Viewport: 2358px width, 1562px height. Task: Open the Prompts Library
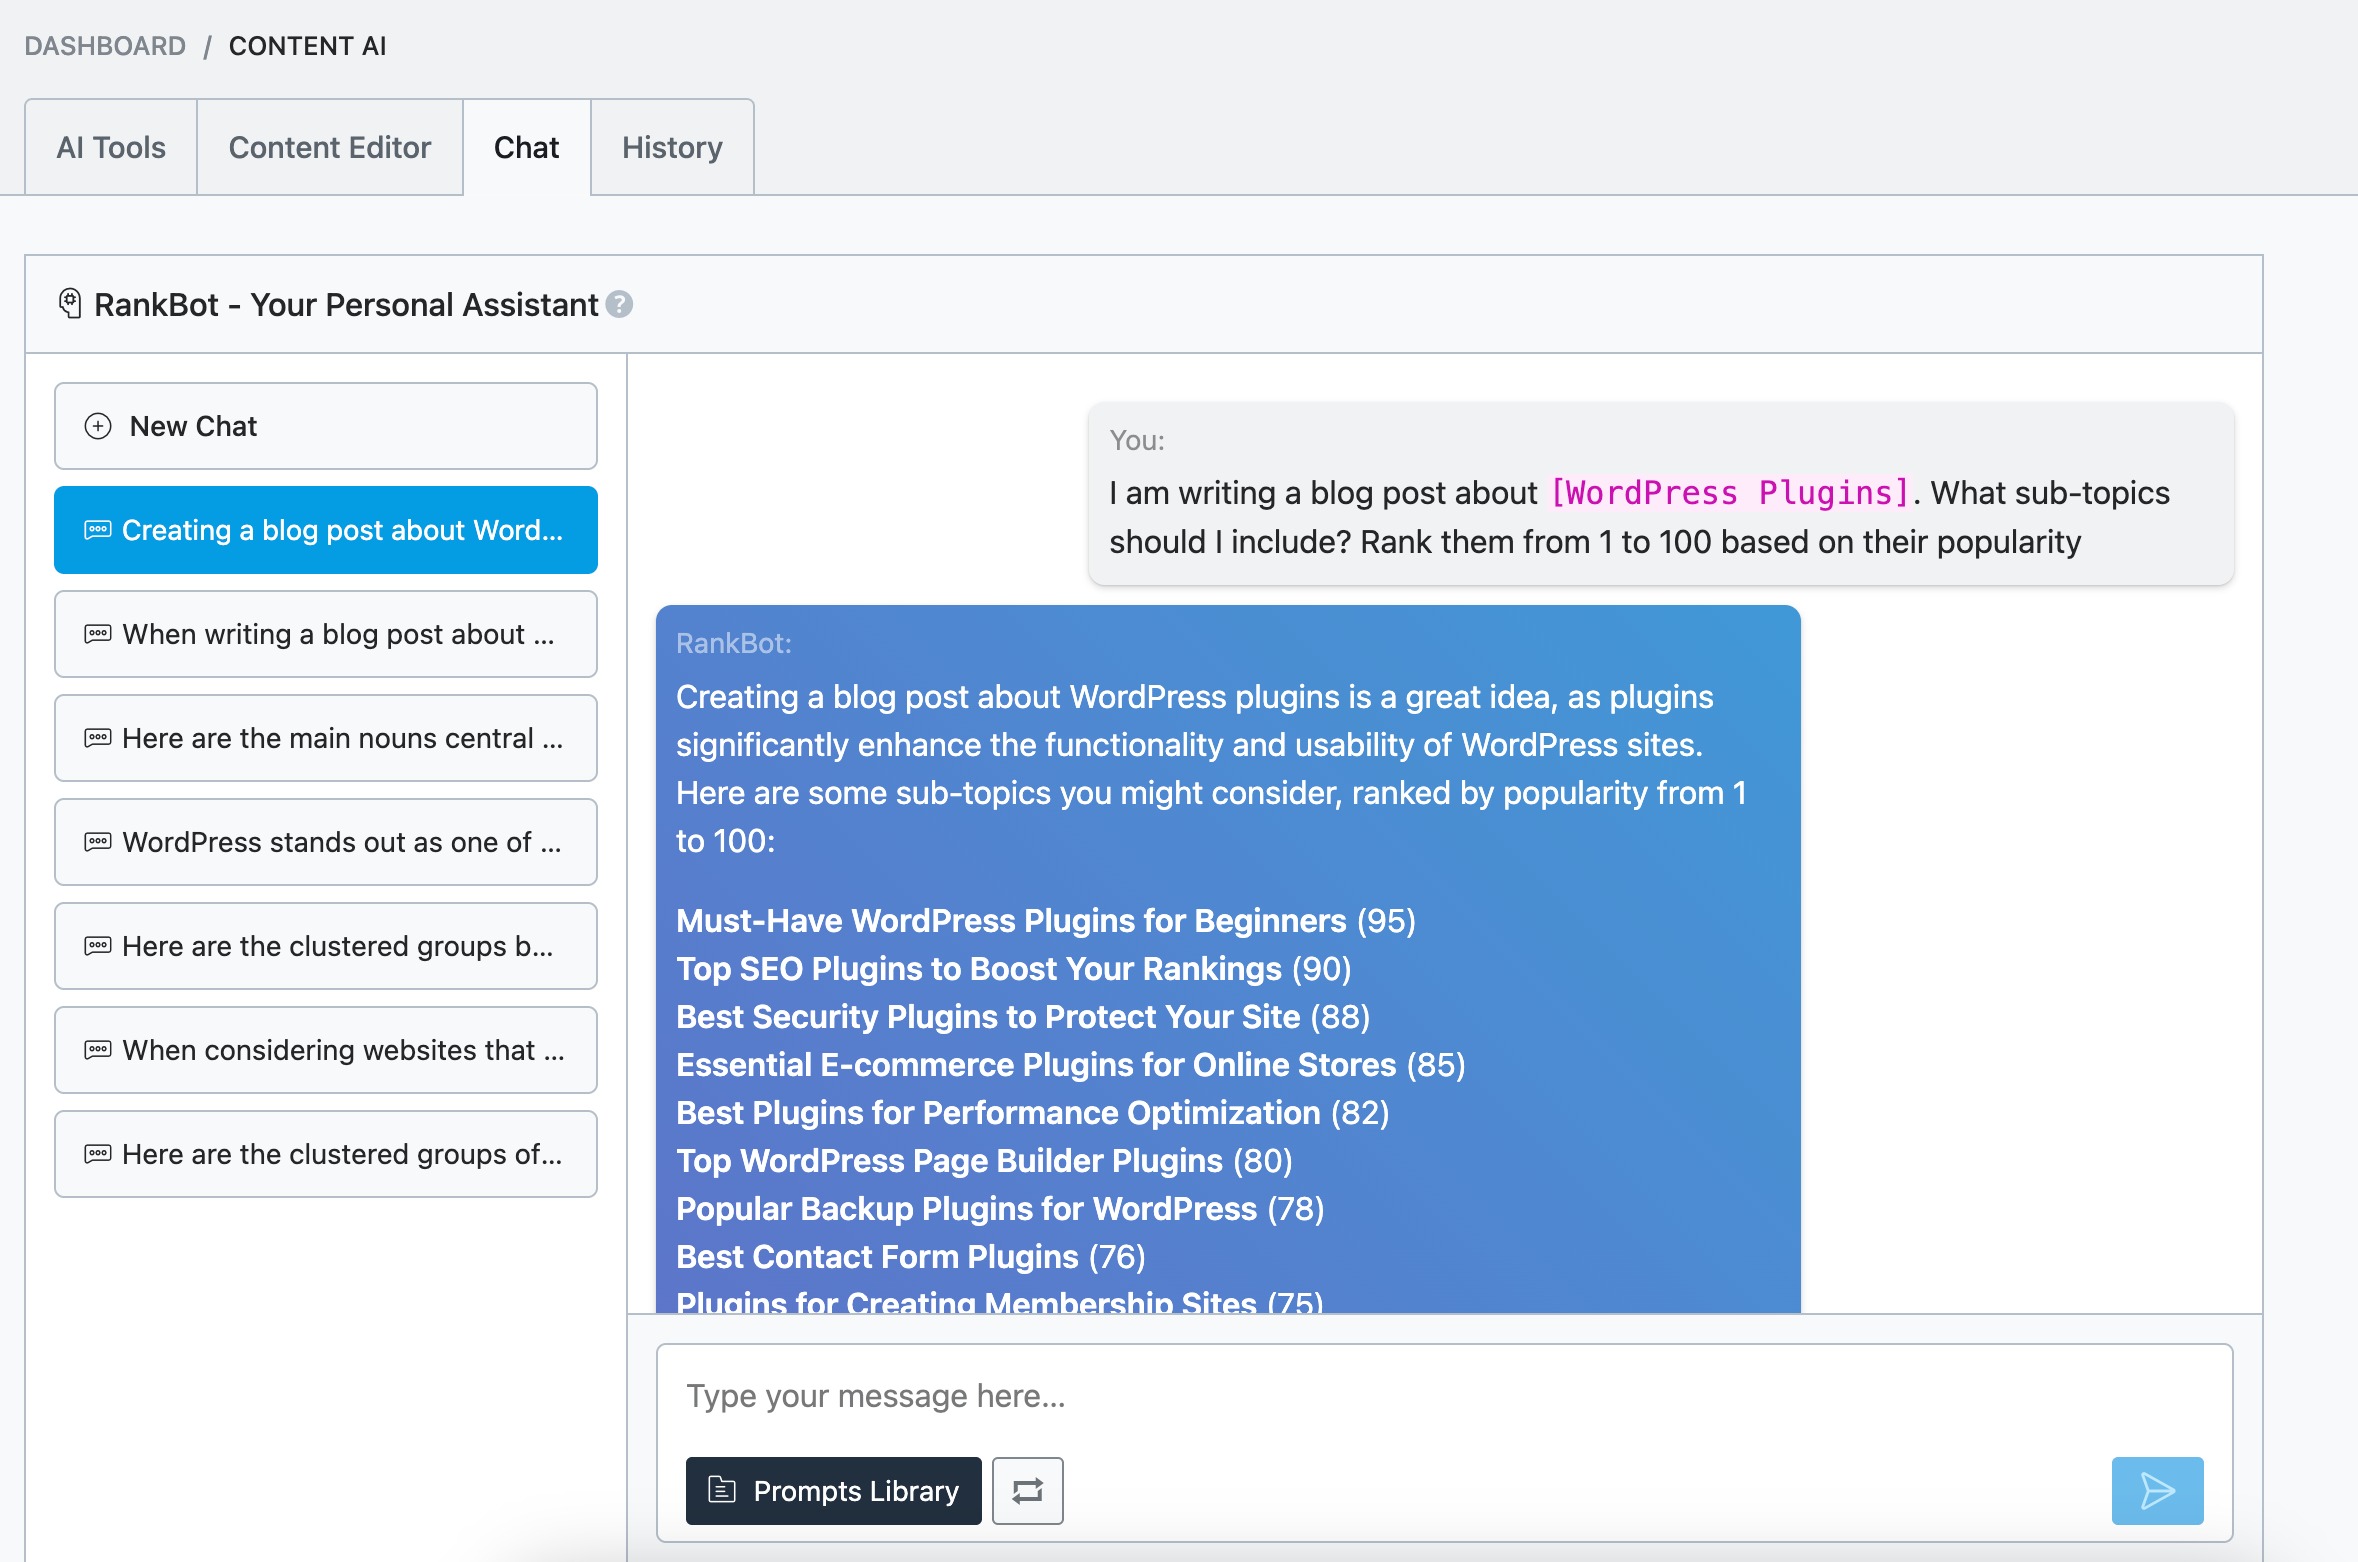[x=833, y=1490]
